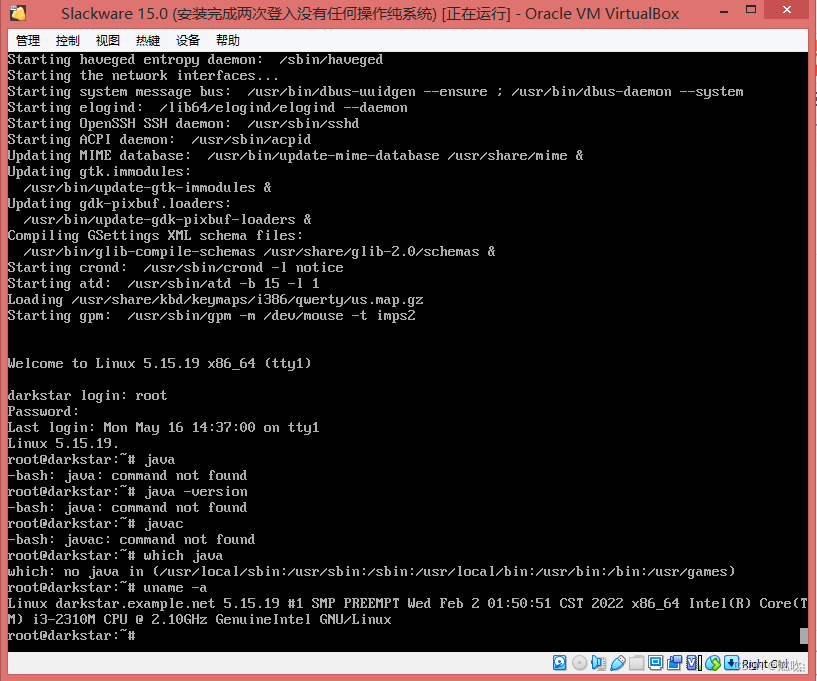The width and height of the screenshot is (817, 681).
Task: Open the 热键 menu
Action: (x=146, y=40)
